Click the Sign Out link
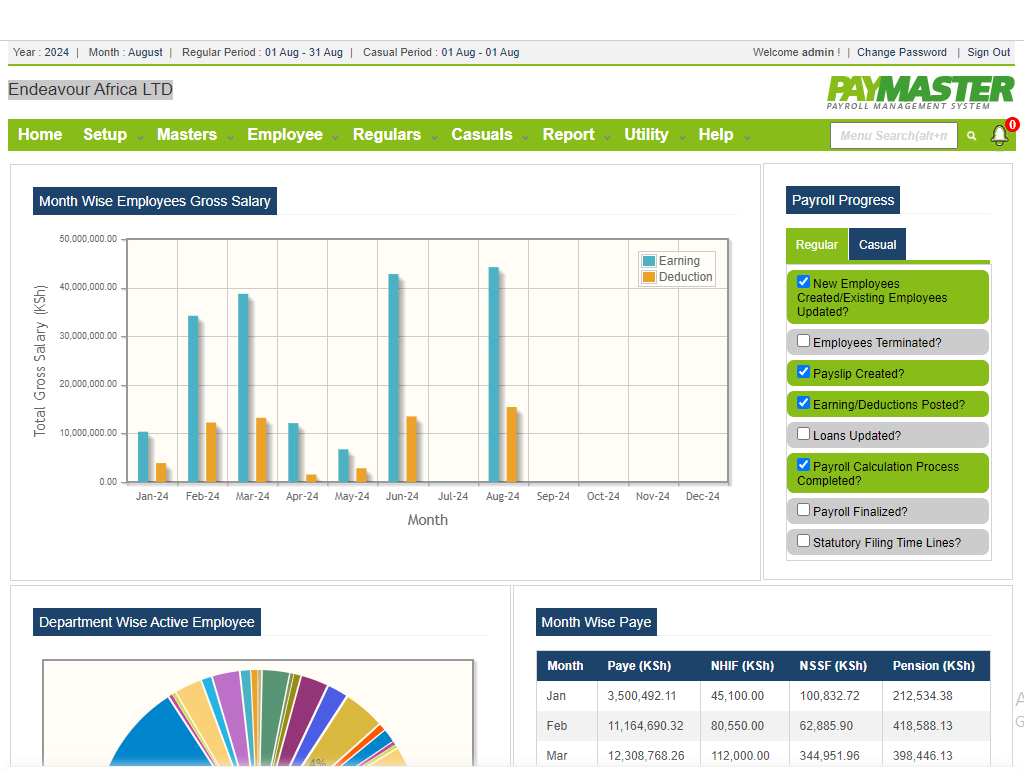Screen dimensions: 1024x771 tap(988, 52)
